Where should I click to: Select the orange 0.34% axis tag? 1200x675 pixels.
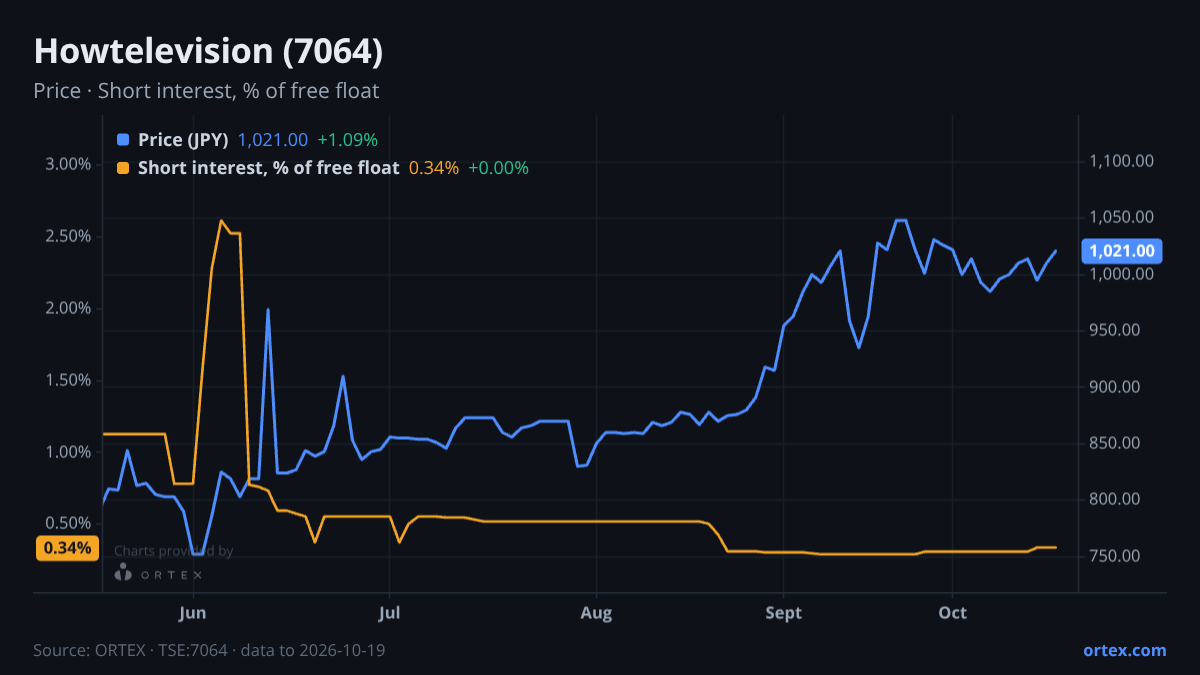68,548
